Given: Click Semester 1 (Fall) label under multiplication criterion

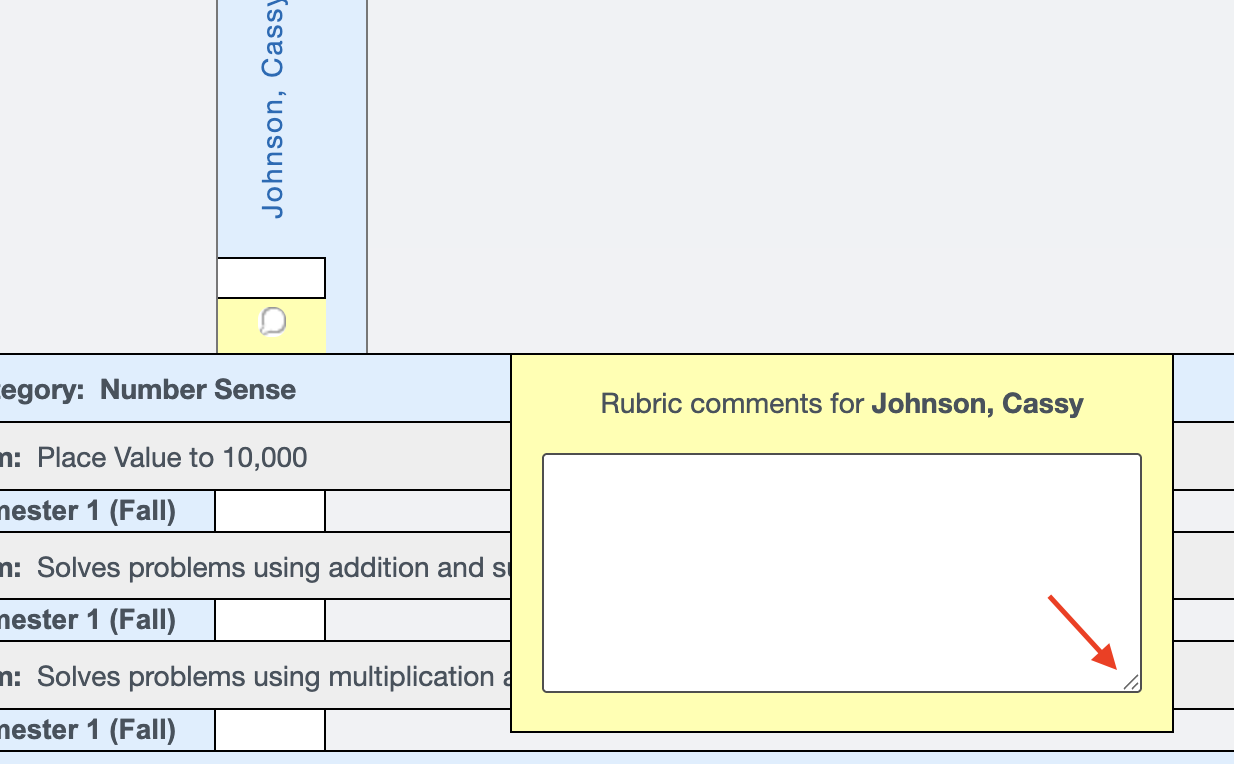Looking at the screenshot, I should pos(88,730).
